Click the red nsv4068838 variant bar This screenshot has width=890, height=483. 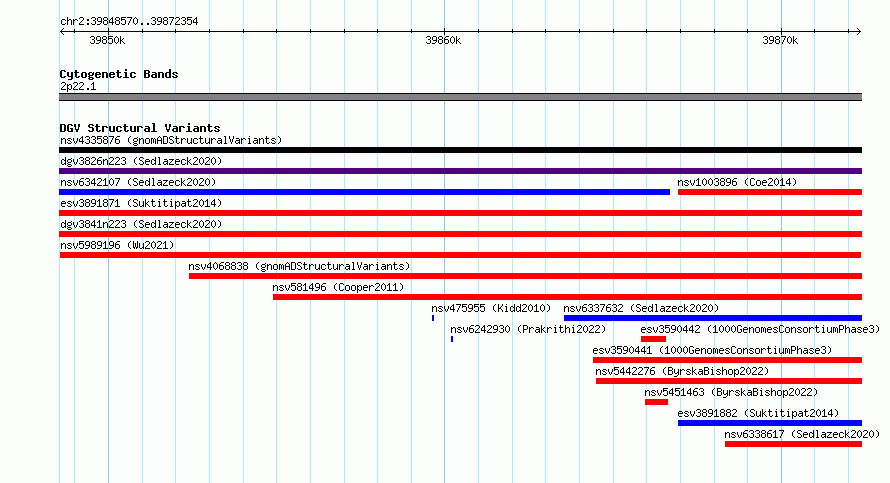point(526,276)
